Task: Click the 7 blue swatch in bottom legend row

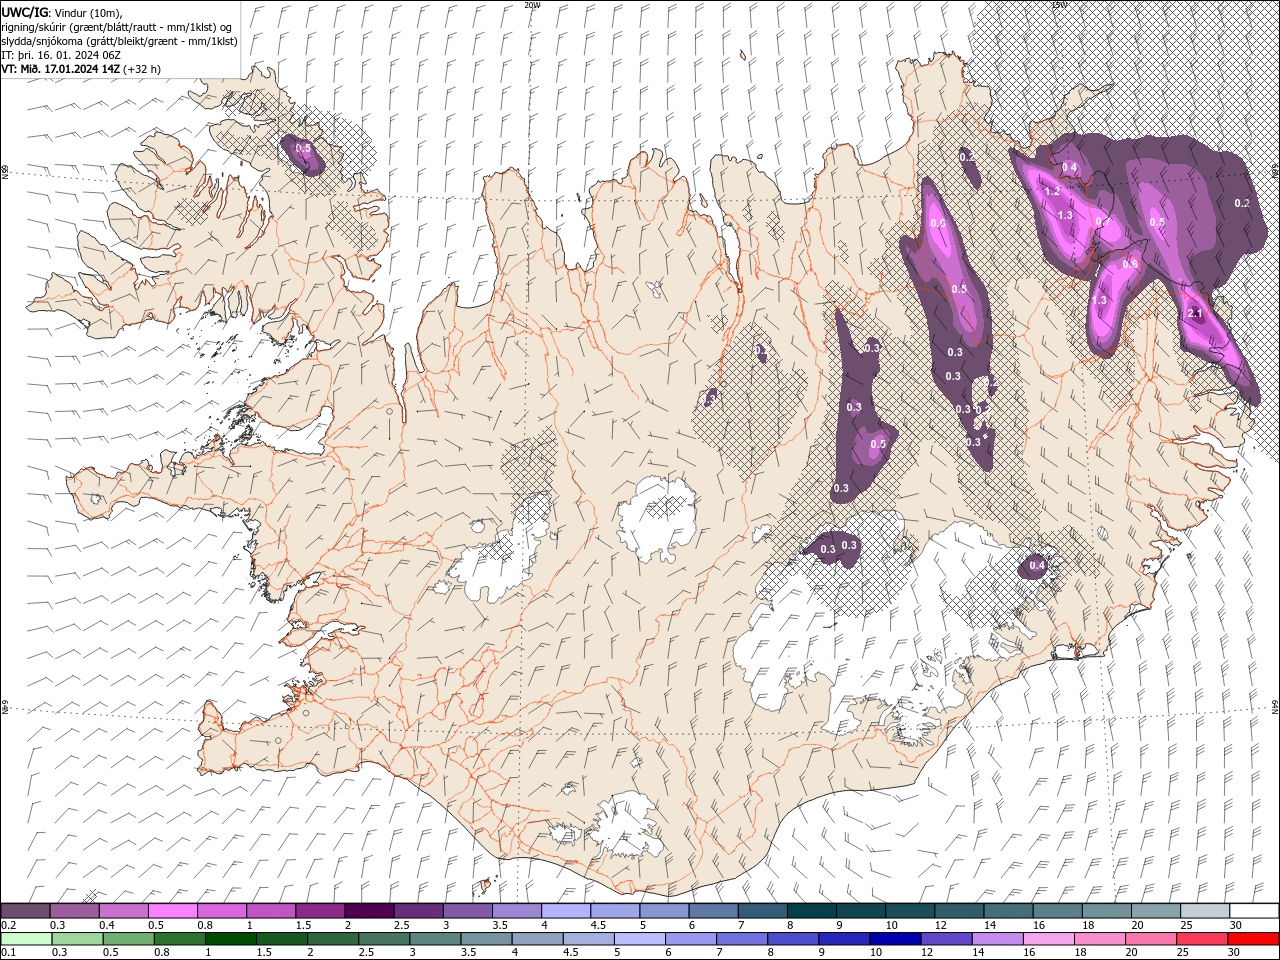Action: point(741,939)
